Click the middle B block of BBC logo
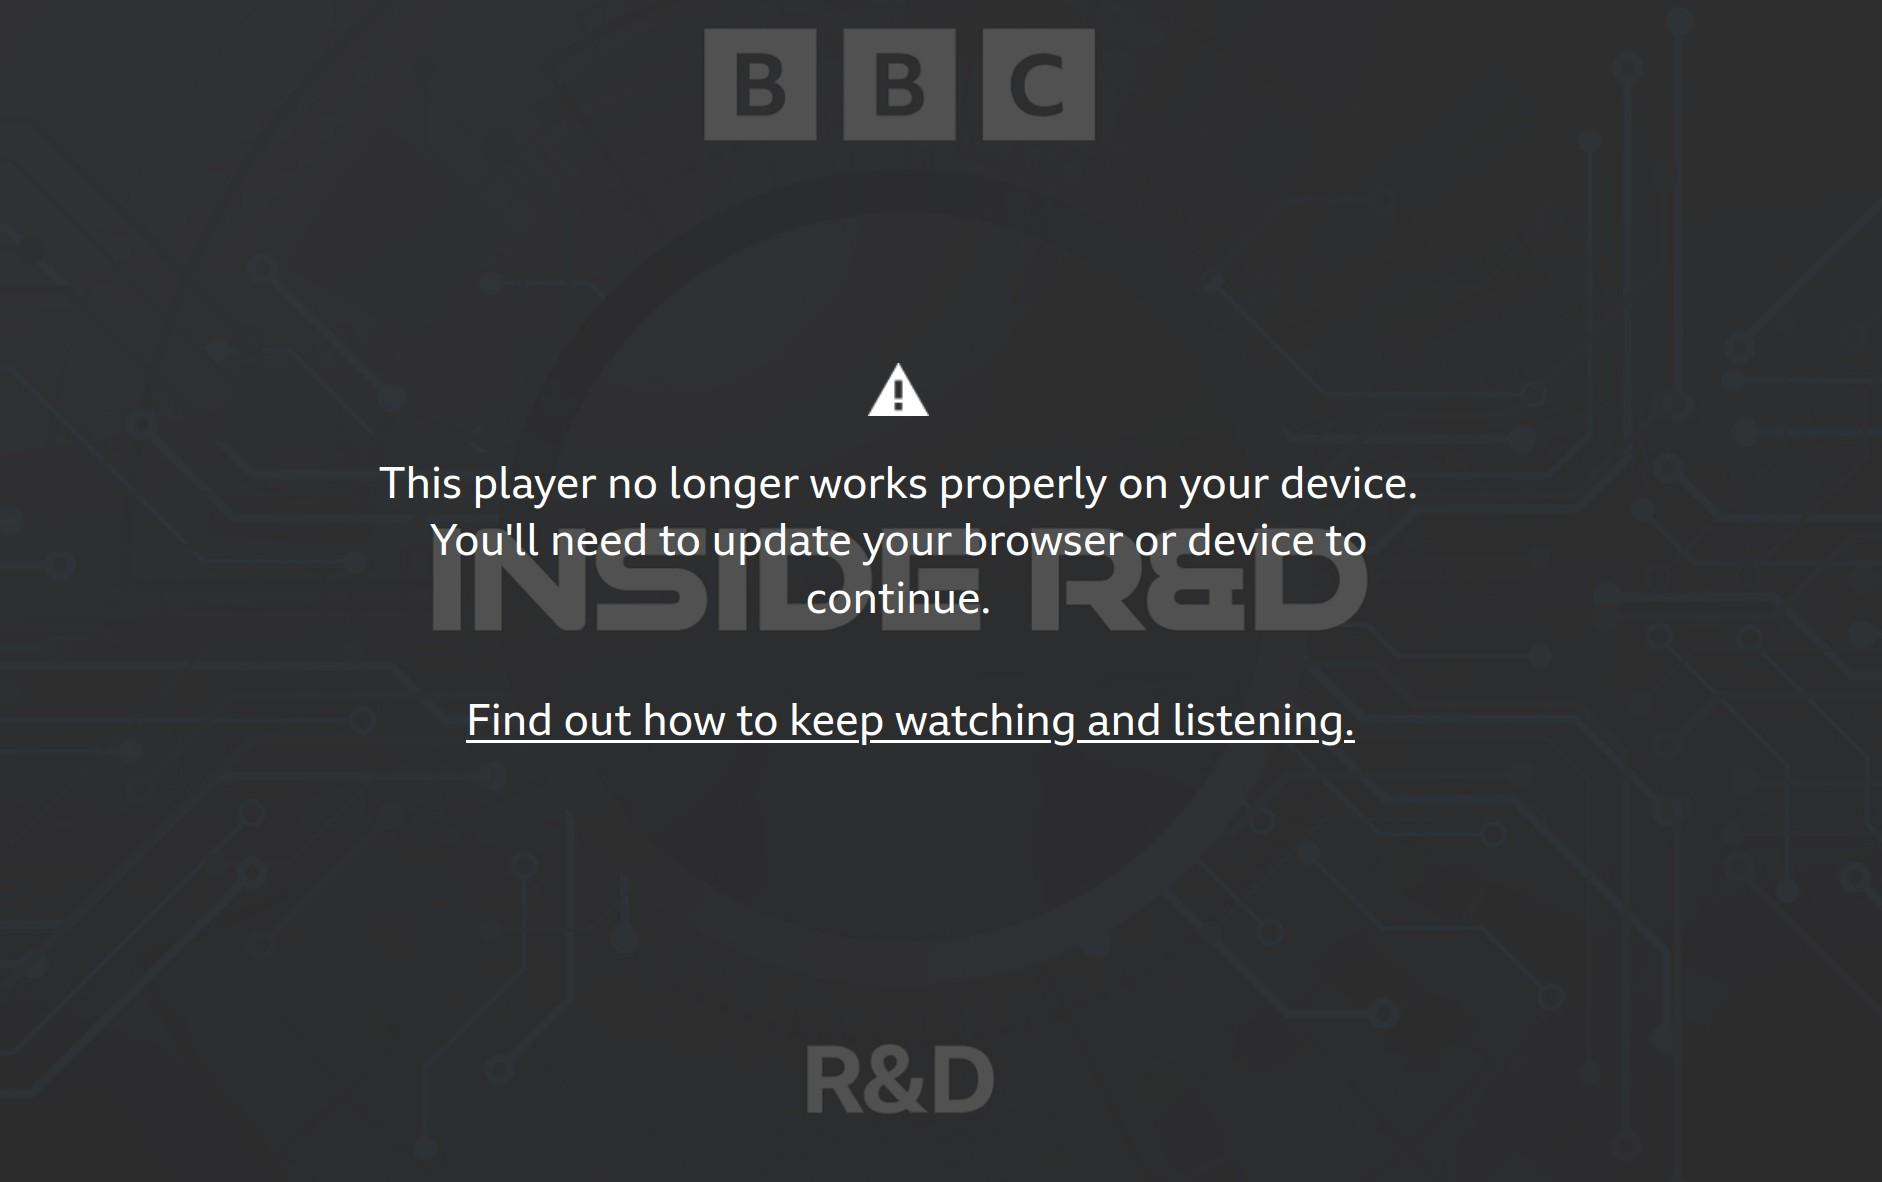The width and height of the screenshot is (1882, 1182). coord(899,84)
